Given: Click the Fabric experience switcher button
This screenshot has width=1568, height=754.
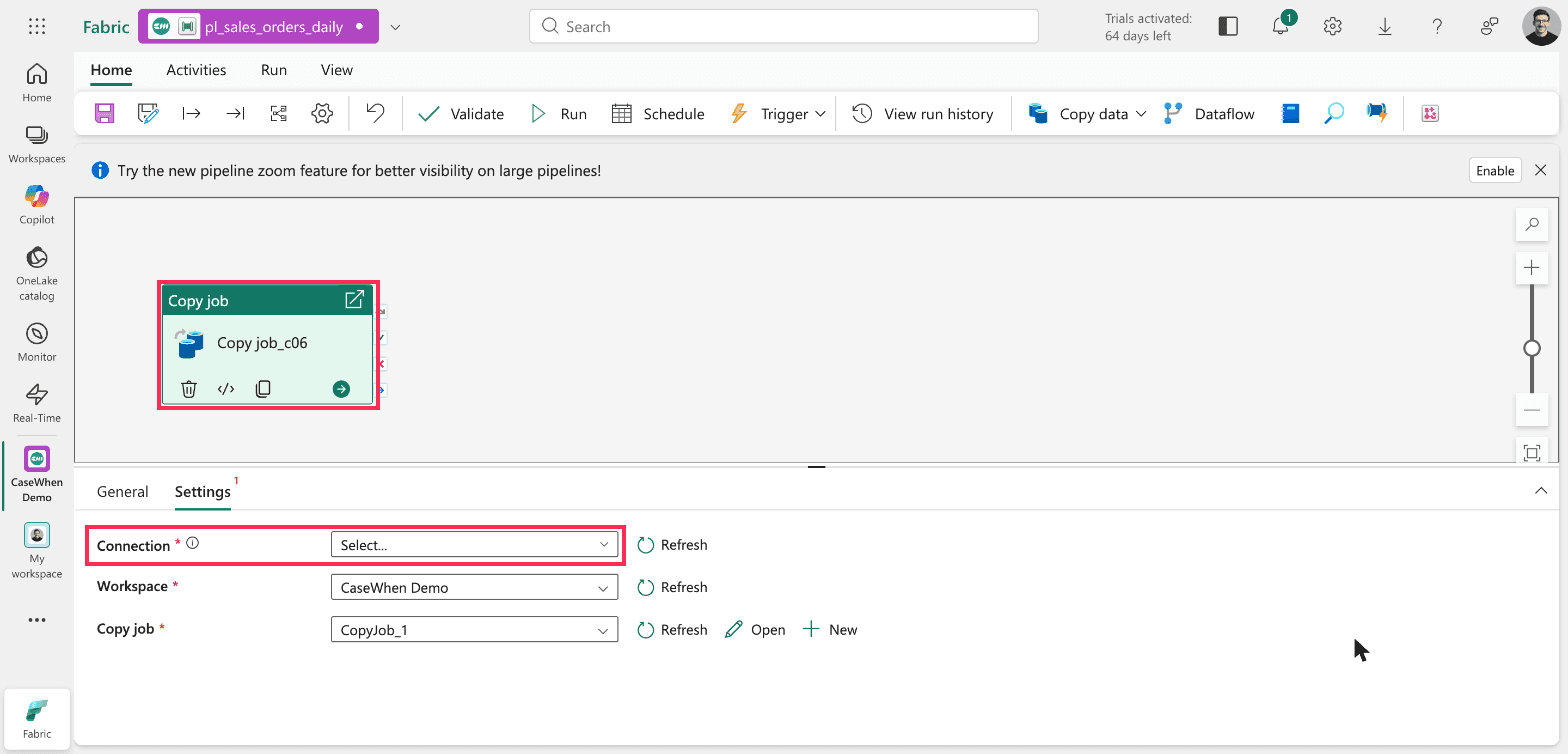Looking at the screenshot, I should click(x=37, y=718).
